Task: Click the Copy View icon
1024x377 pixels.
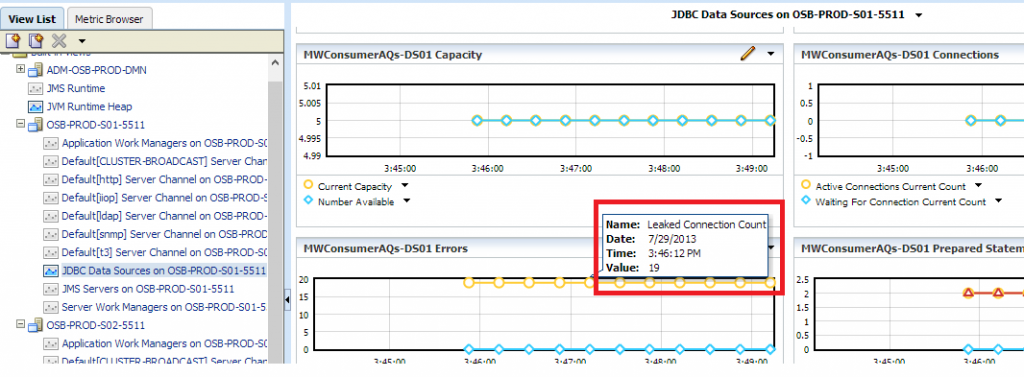Action: pos(36,41)
